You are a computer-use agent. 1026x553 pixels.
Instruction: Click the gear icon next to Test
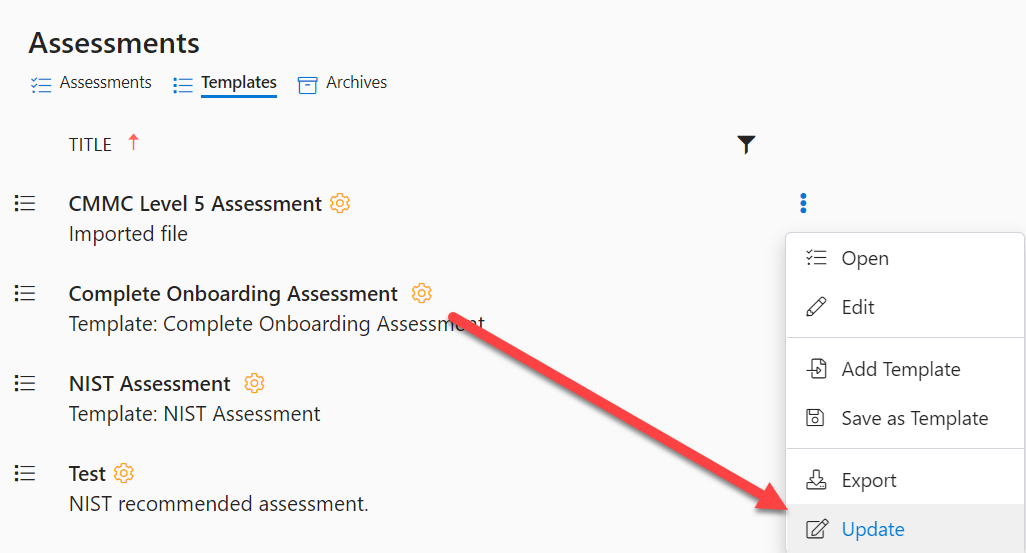(x=124, y=473)
